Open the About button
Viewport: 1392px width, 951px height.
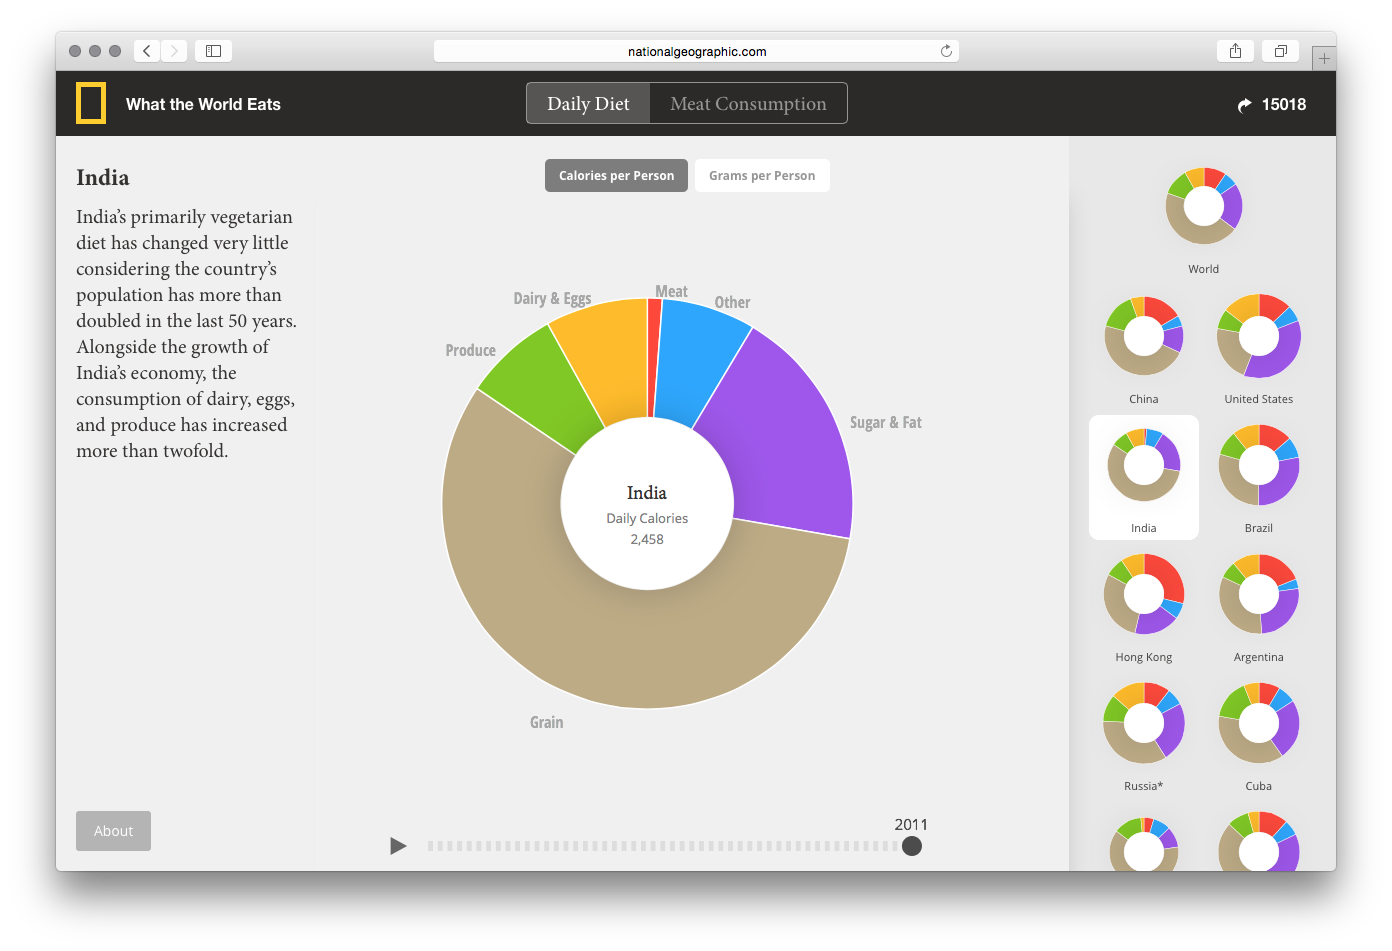coord(113,831)
